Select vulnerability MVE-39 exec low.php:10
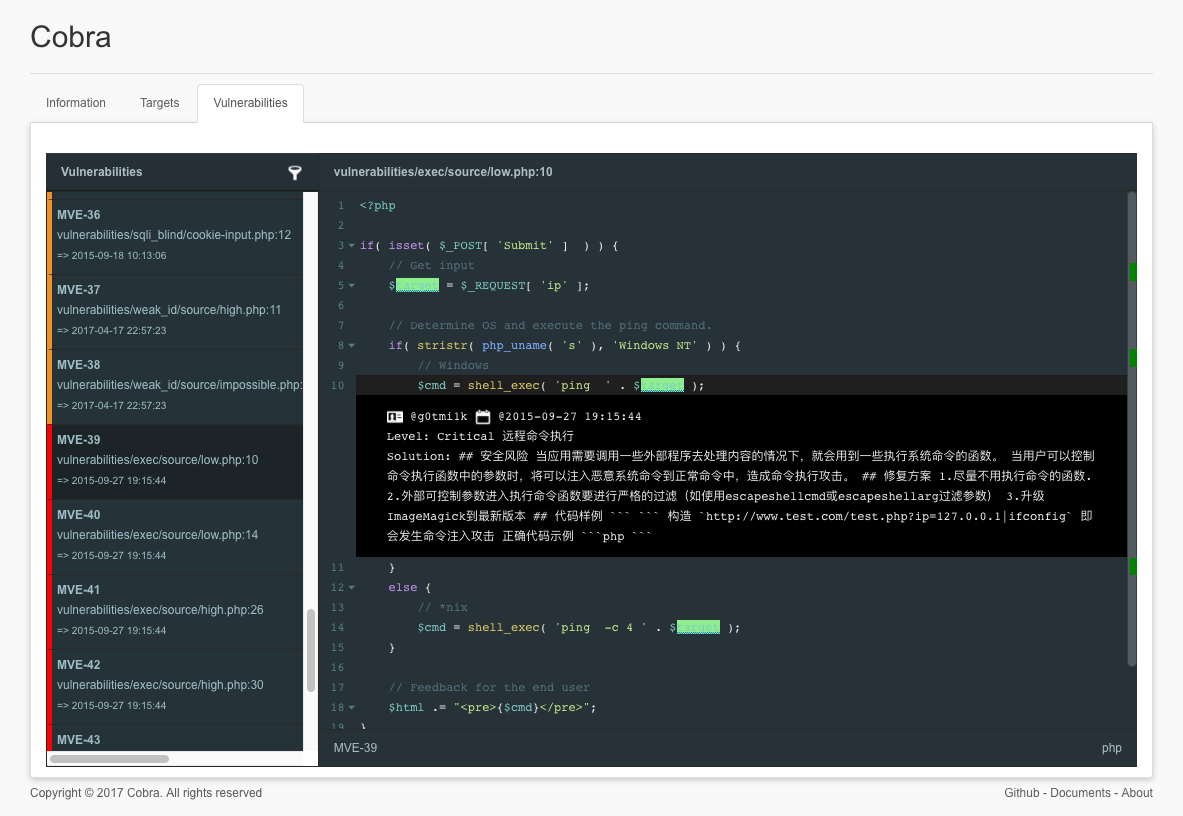1183x816 pixels. pyautogui.click(x=175, y=462)
